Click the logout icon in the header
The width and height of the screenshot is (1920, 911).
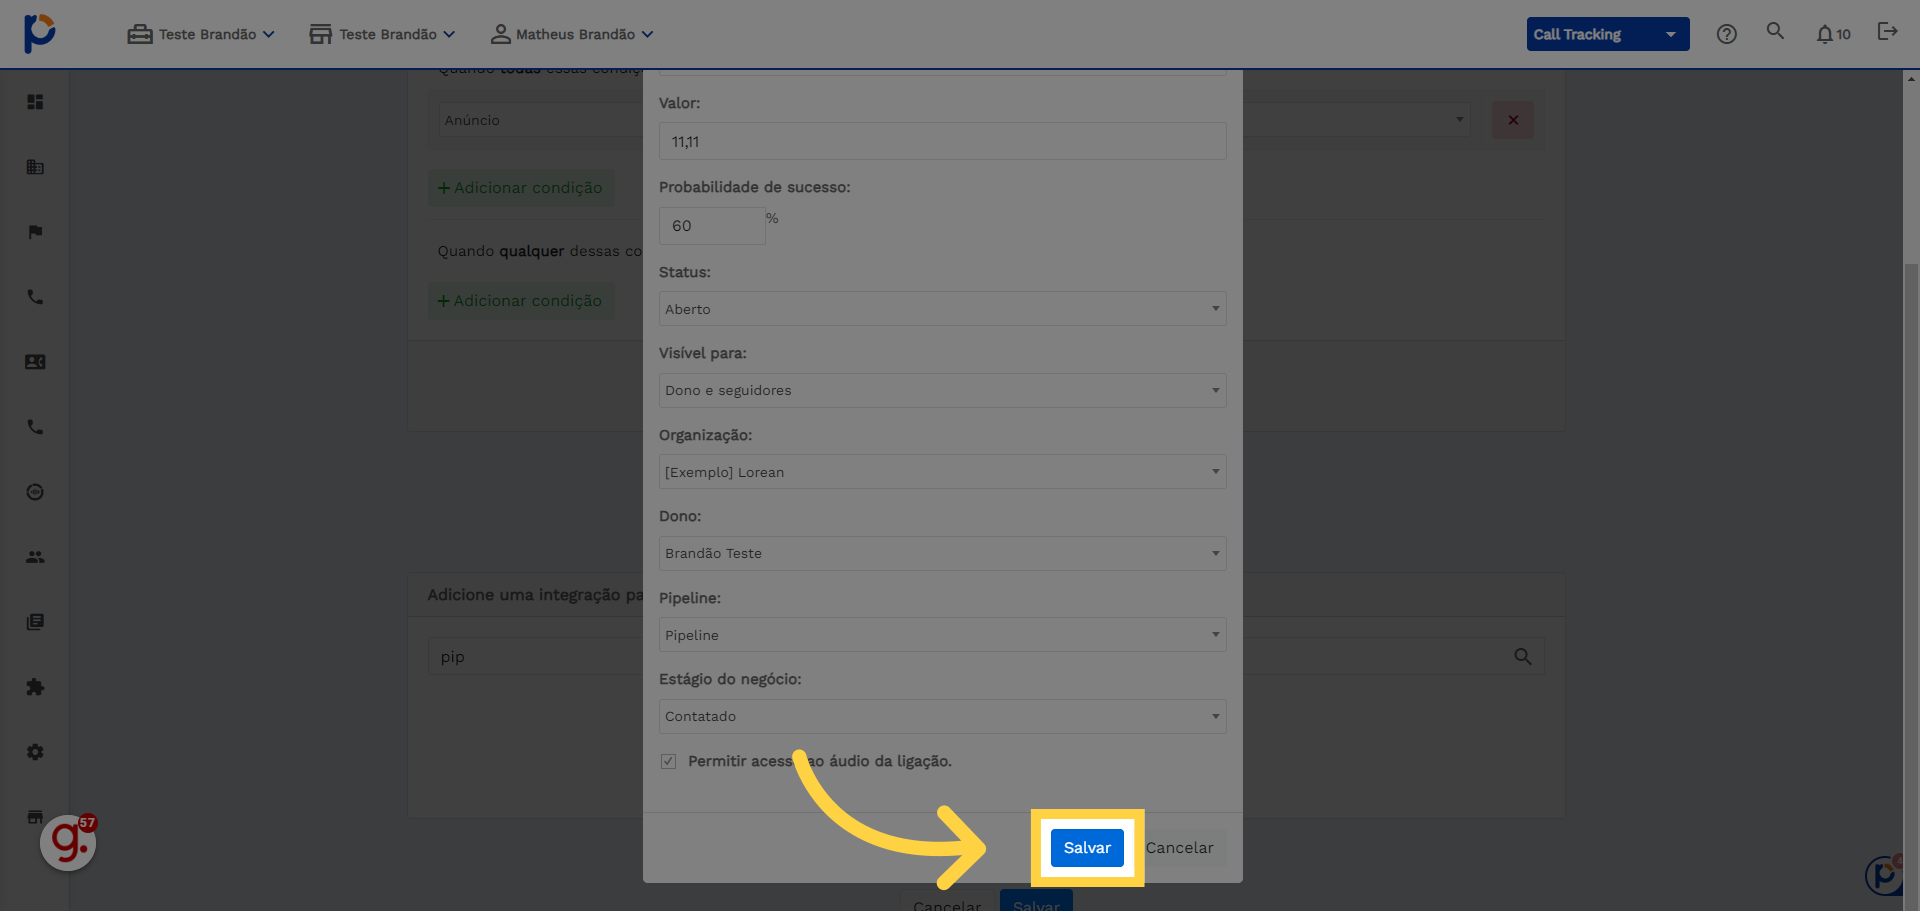(1887, 32)
